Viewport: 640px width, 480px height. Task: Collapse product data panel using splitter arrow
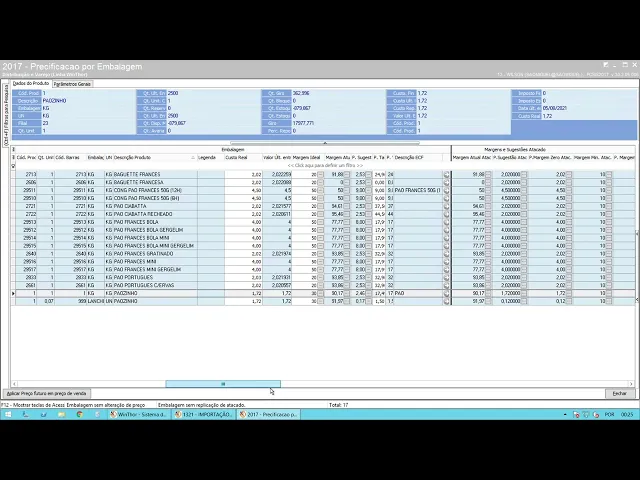(x=325, y=143)
